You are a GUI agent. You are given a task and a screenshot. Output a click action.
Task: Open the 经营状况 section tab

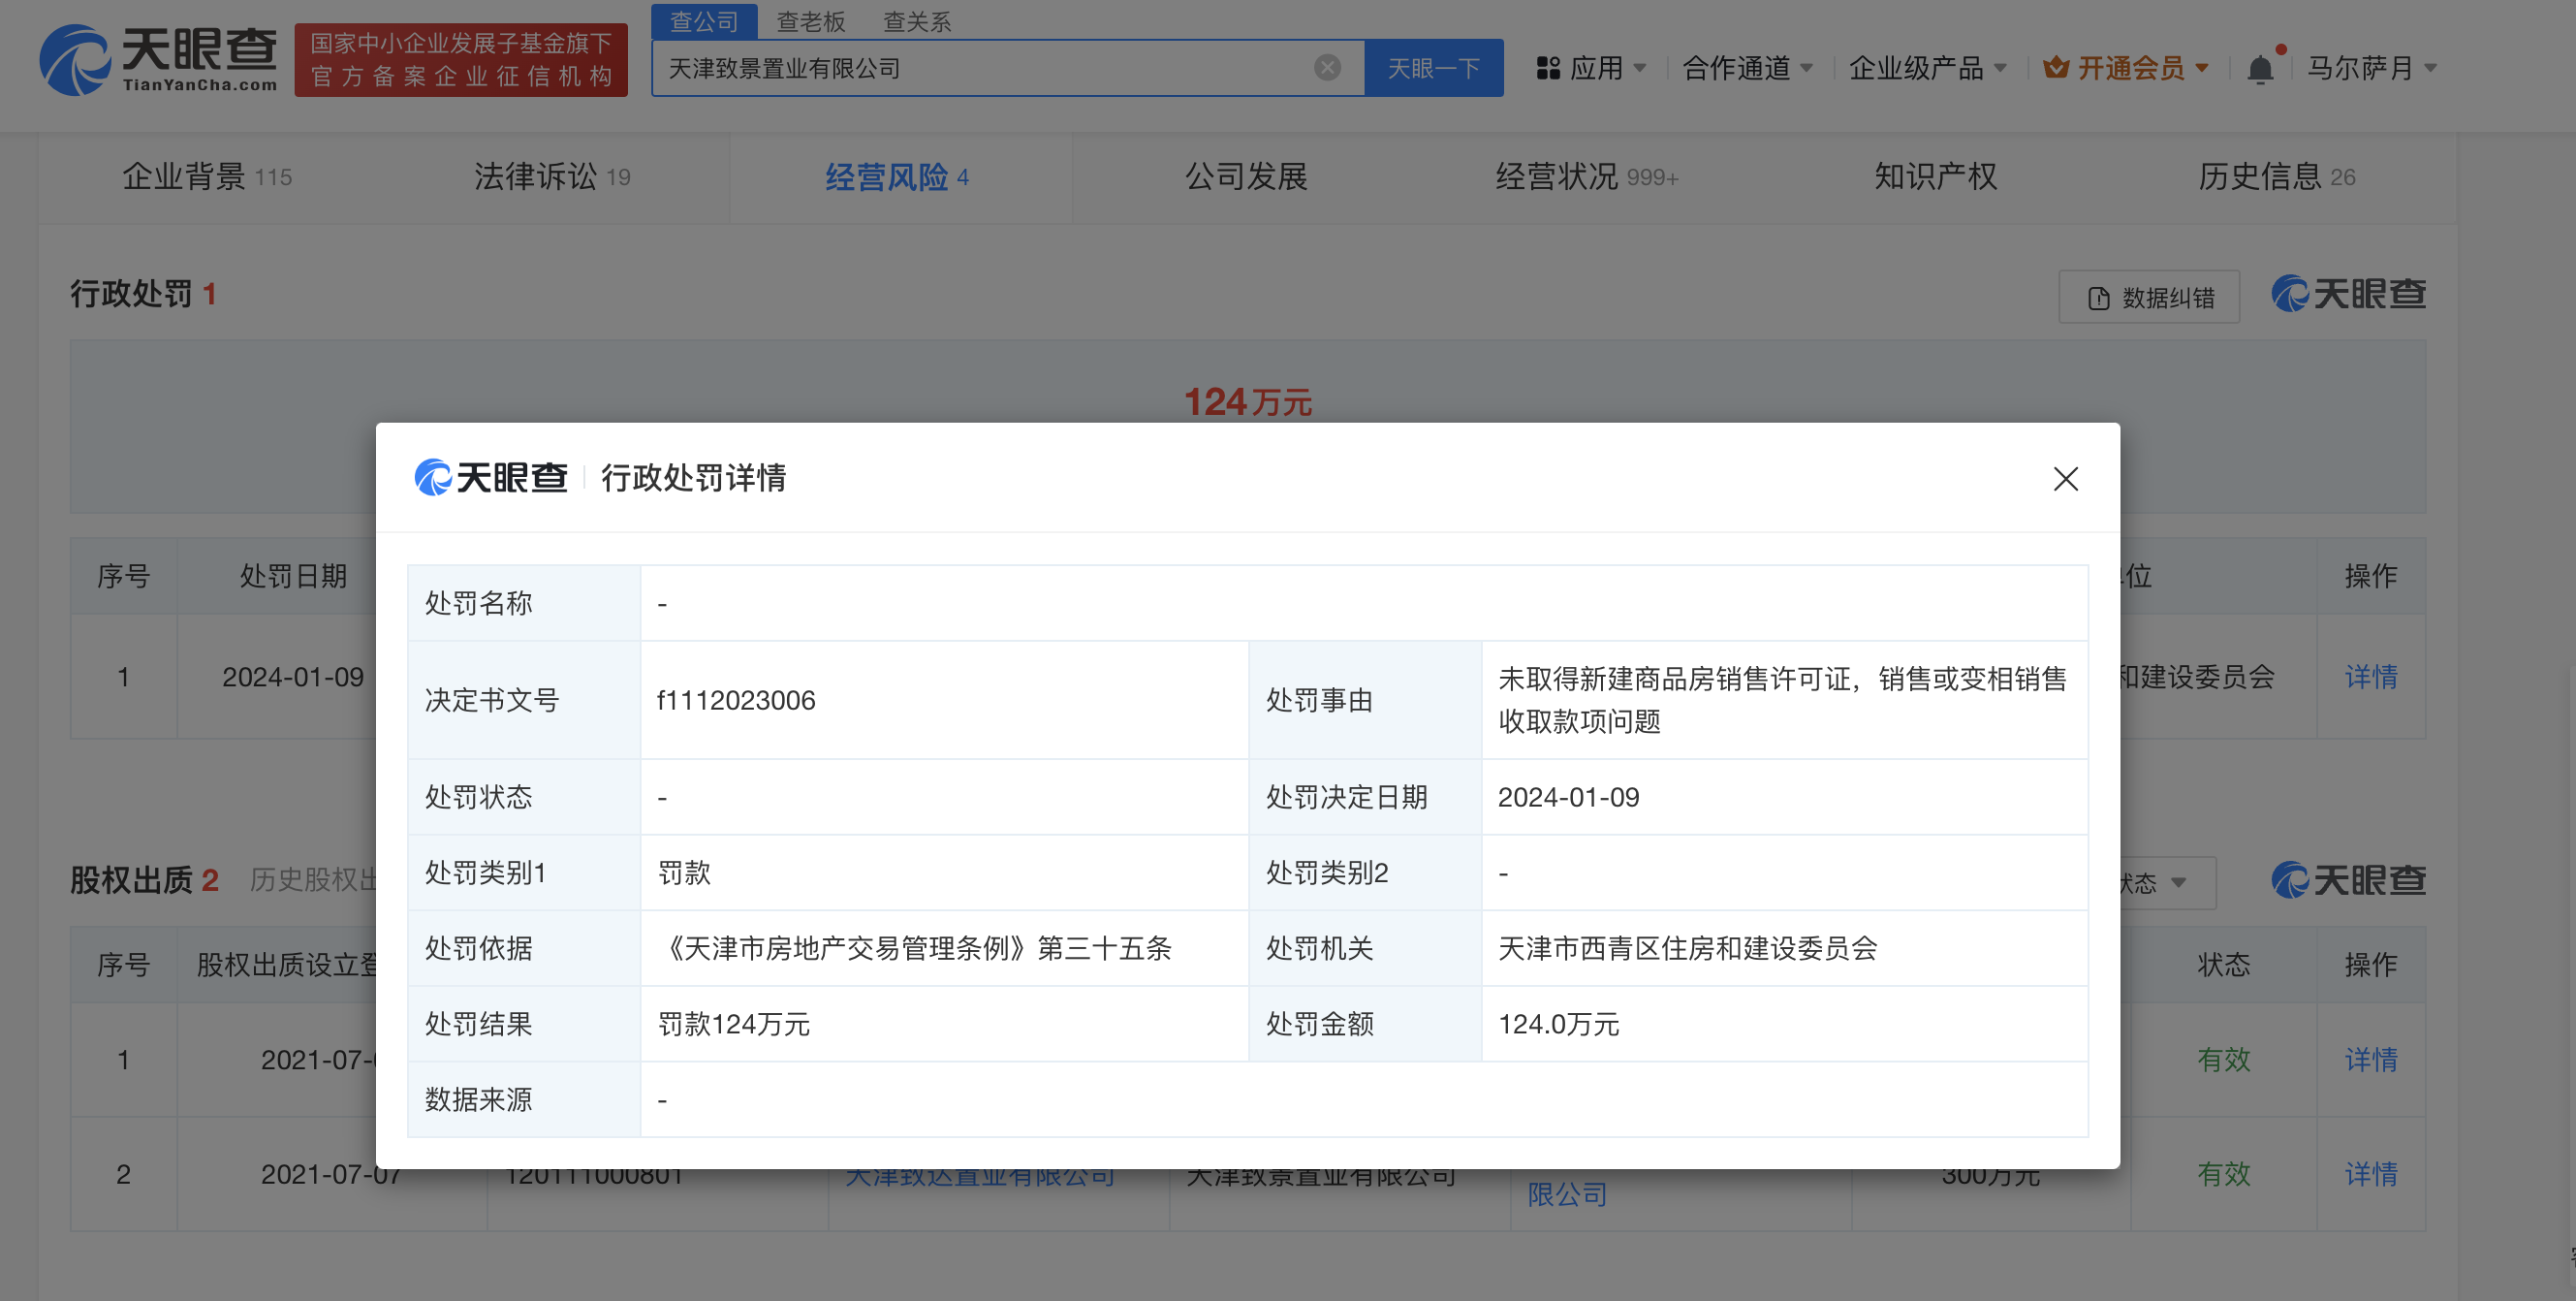(x=1587, y=177)
